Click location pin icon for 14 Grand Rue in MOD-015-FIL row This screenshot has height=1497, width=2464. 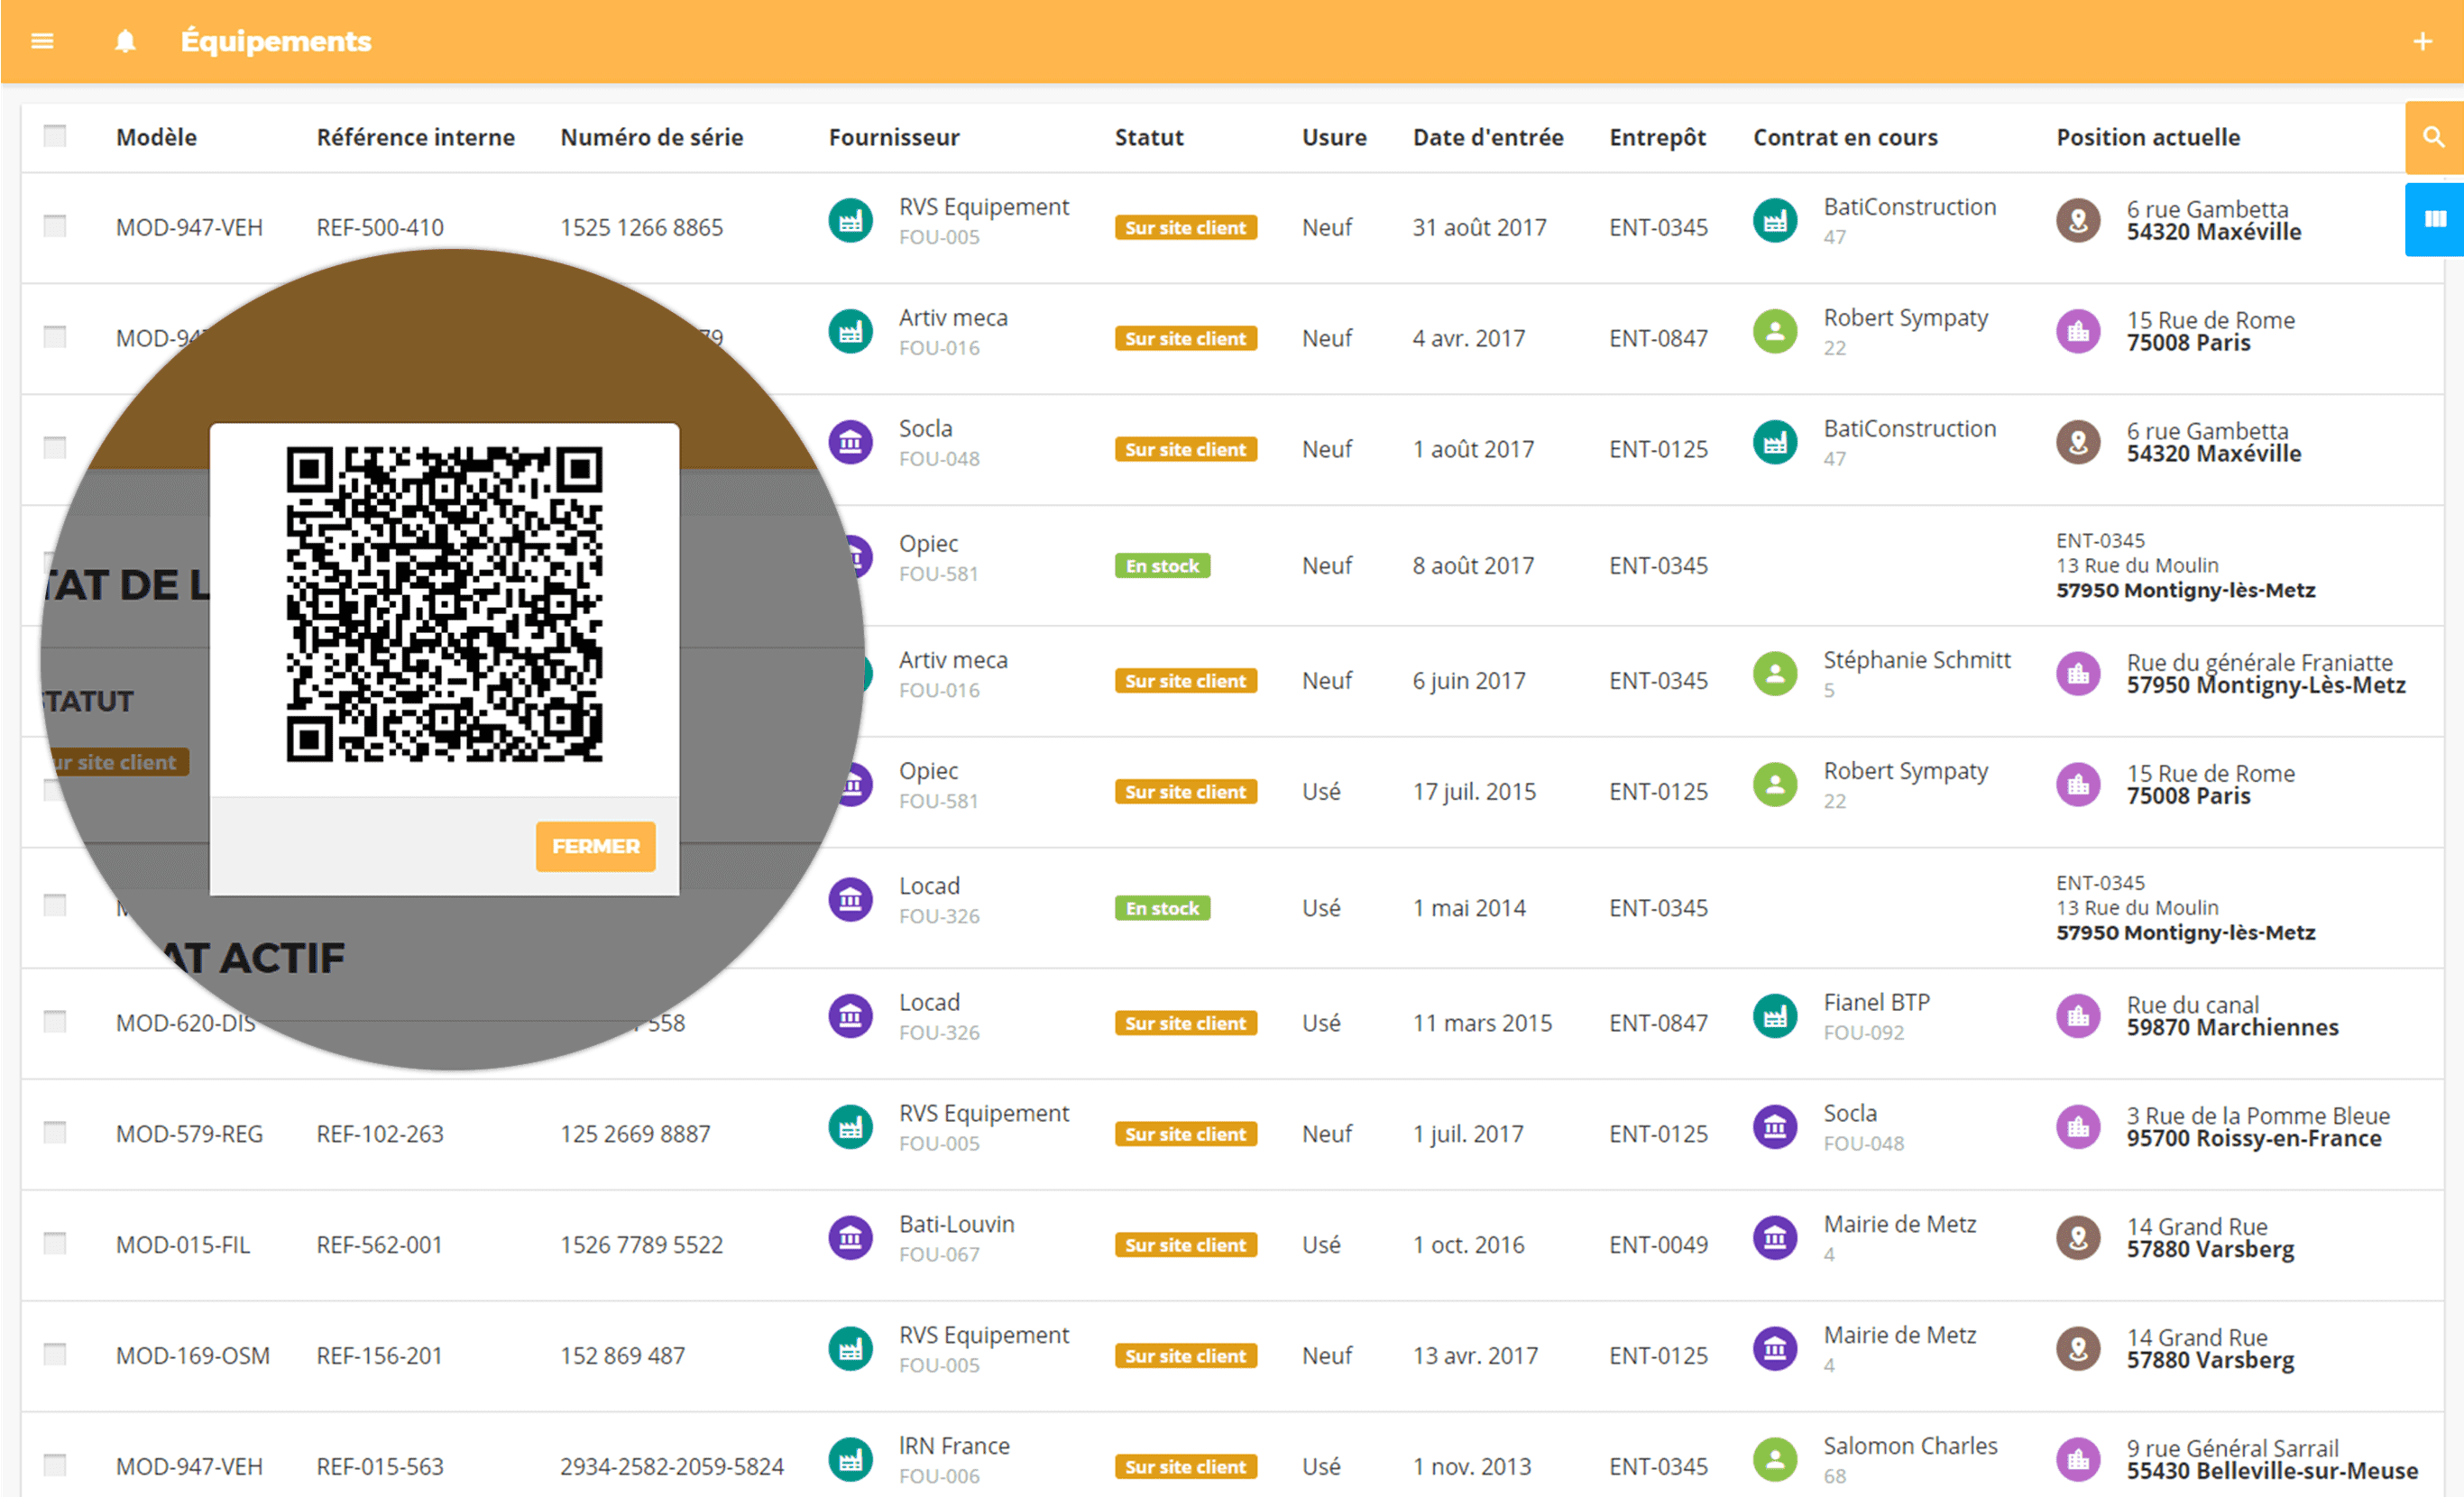(2078, 1238)
